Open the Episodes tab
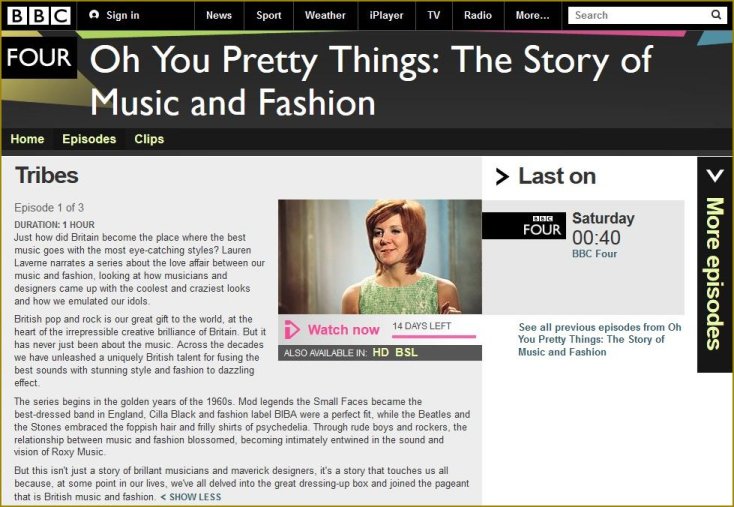The image size is (734, 507). 89,139
